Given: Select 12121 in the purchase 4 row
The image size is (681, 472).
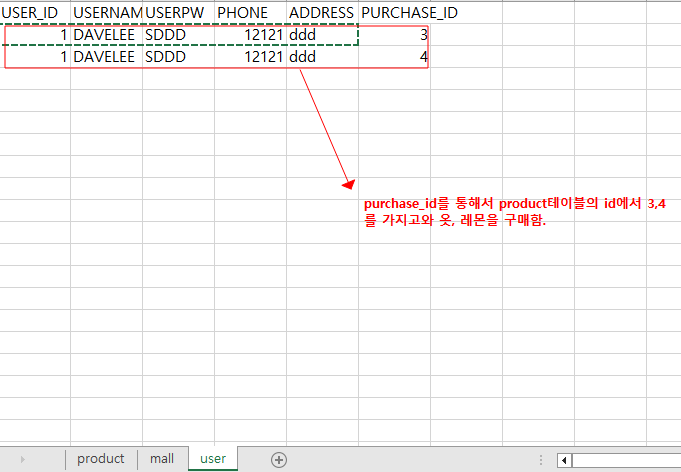Looking at the screenshot, I should [251, 56].
